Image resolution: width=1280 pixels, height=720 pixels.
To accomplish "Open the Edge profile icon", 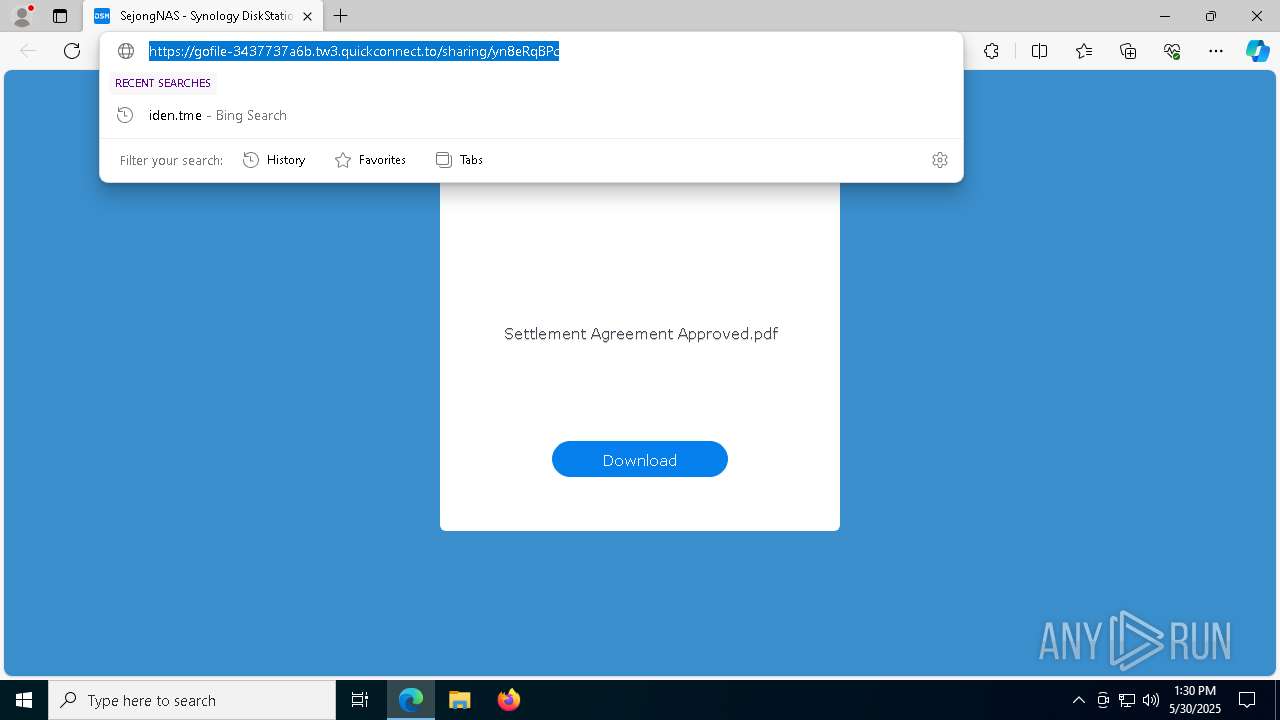I will point(22,16).
